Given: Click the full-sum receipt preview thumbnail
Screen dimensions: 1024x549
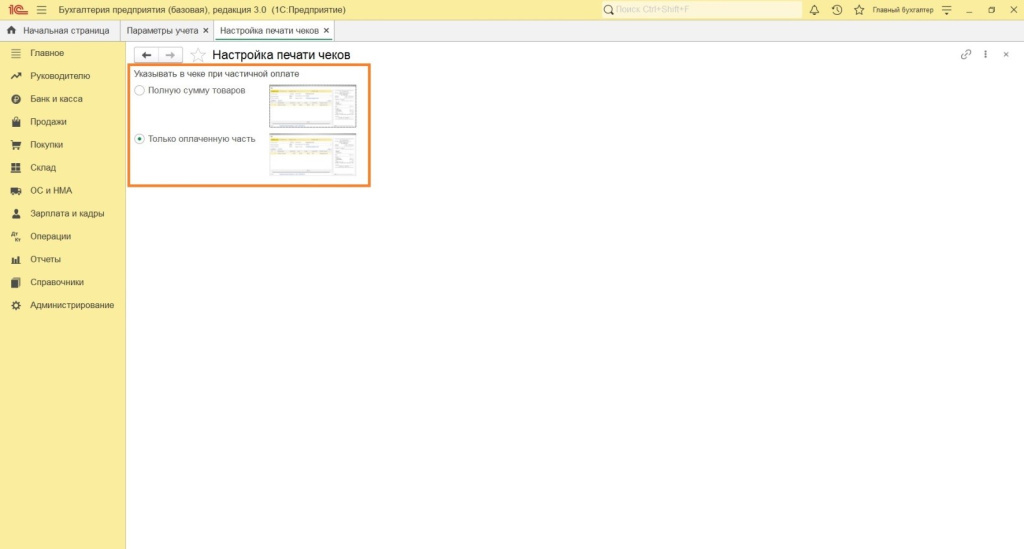Looking at the screenshot, I should (x=312, y=106).
